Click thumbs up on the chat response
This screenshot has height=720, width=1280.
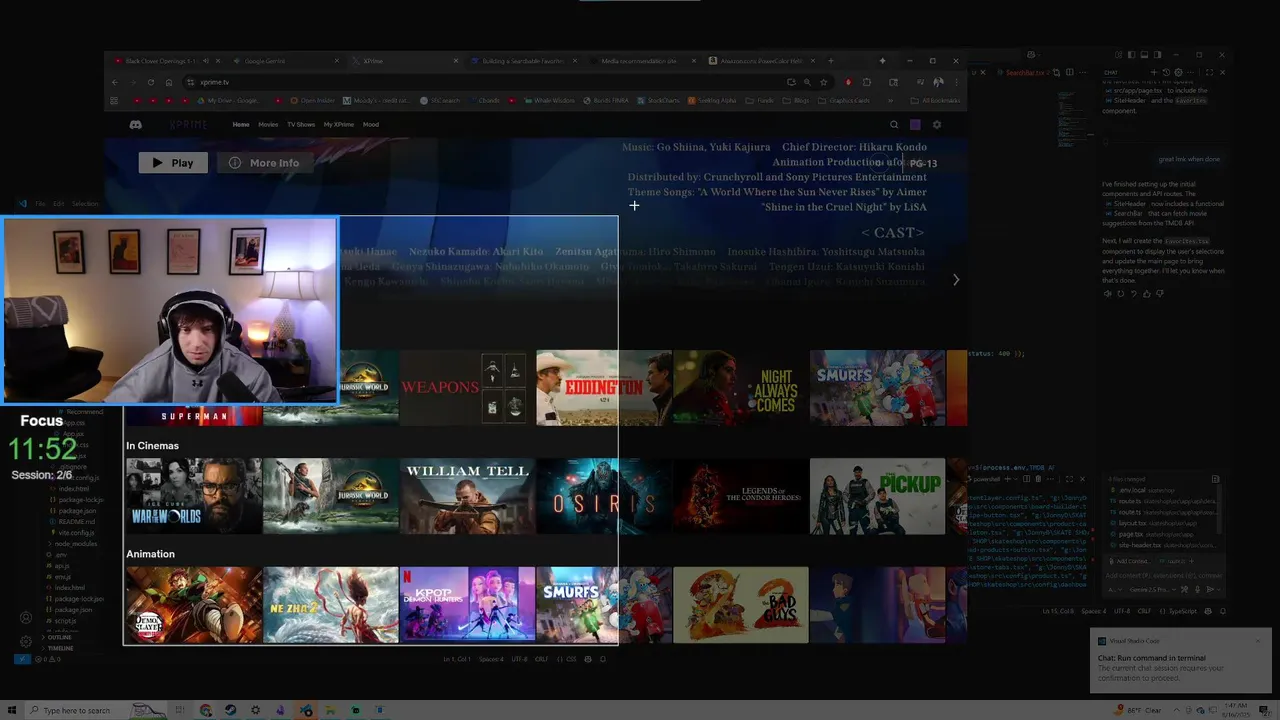click(1147, 294)
